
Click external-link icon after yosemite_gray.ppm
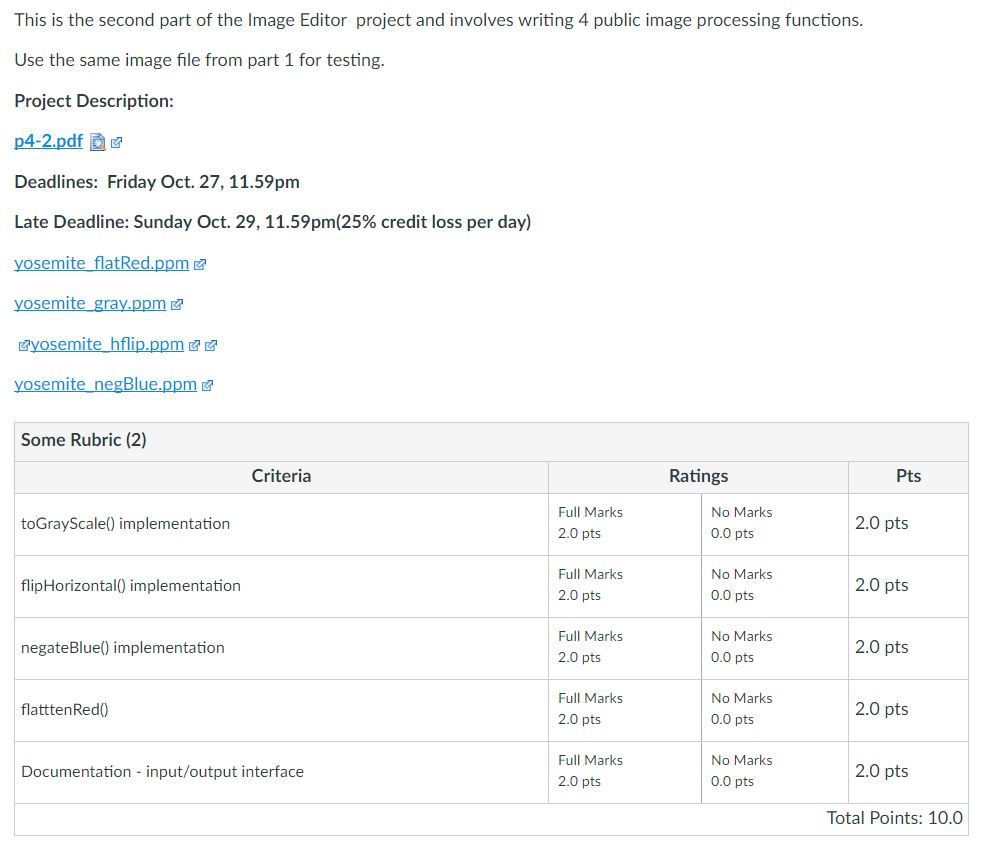[177, 304]
